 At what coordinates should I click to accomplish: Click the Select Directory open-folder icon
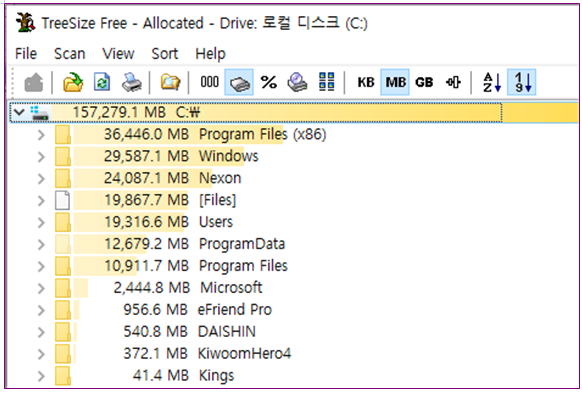click(73, 82)
